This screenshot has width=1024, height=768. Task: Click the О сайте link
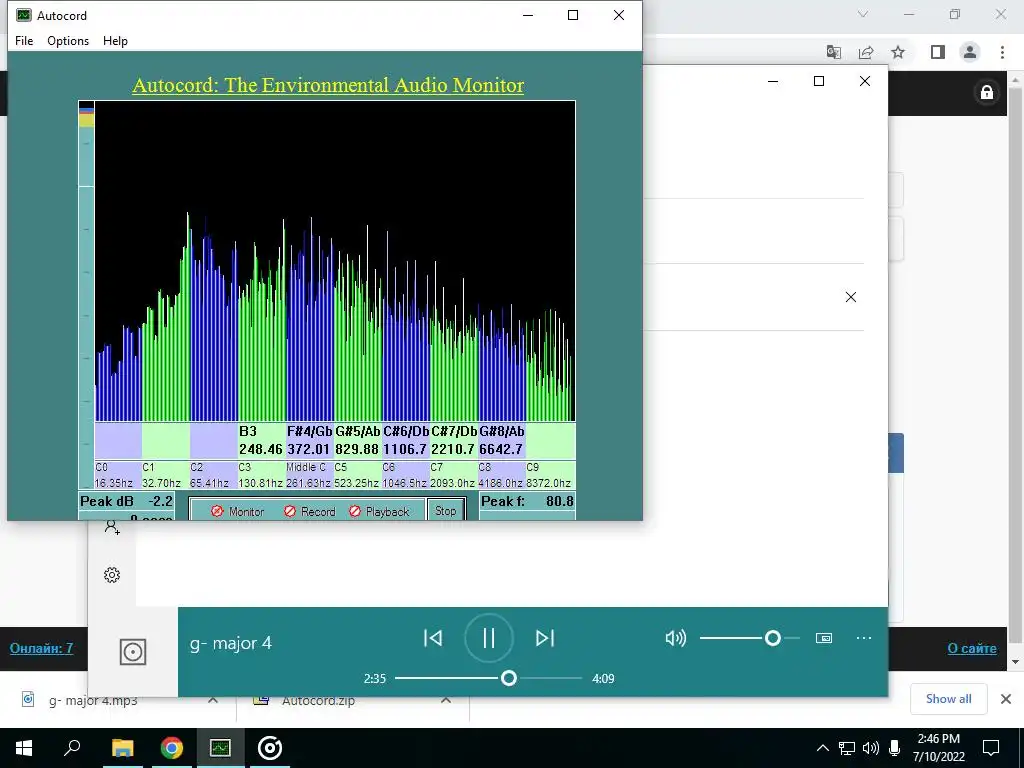coord(972,648)
